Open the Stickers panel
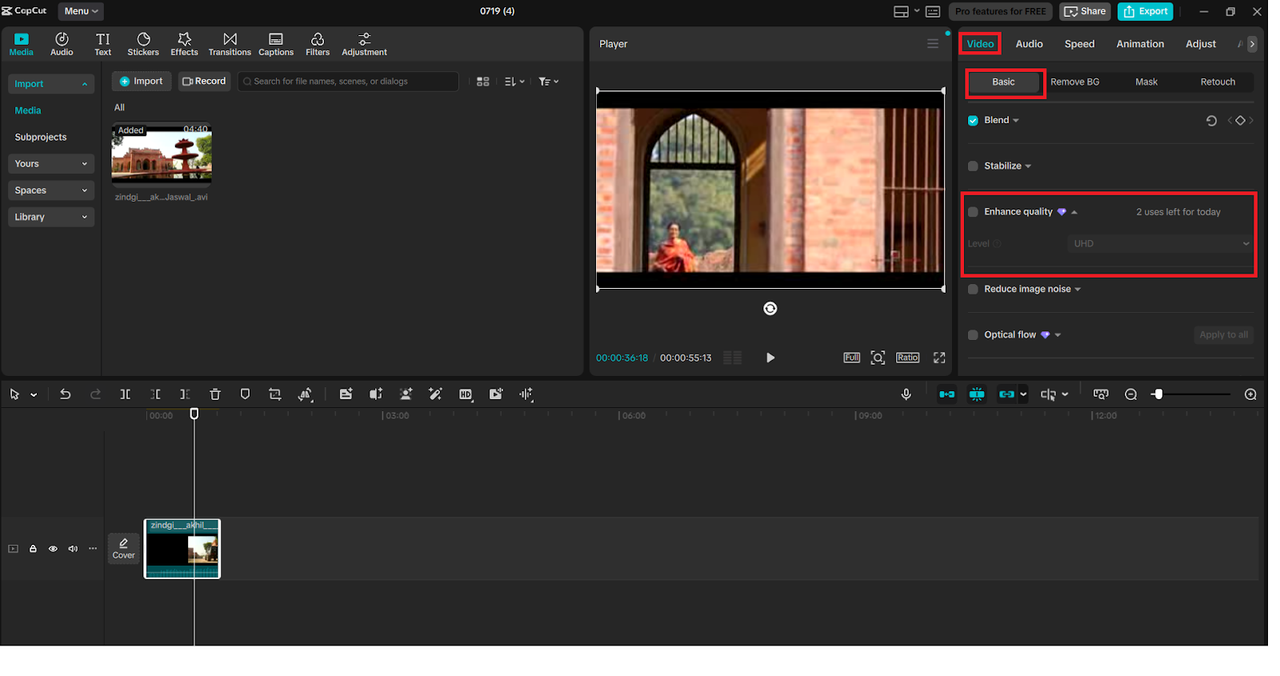Screen dimensions: 1280x676 (x=143, y=44)
